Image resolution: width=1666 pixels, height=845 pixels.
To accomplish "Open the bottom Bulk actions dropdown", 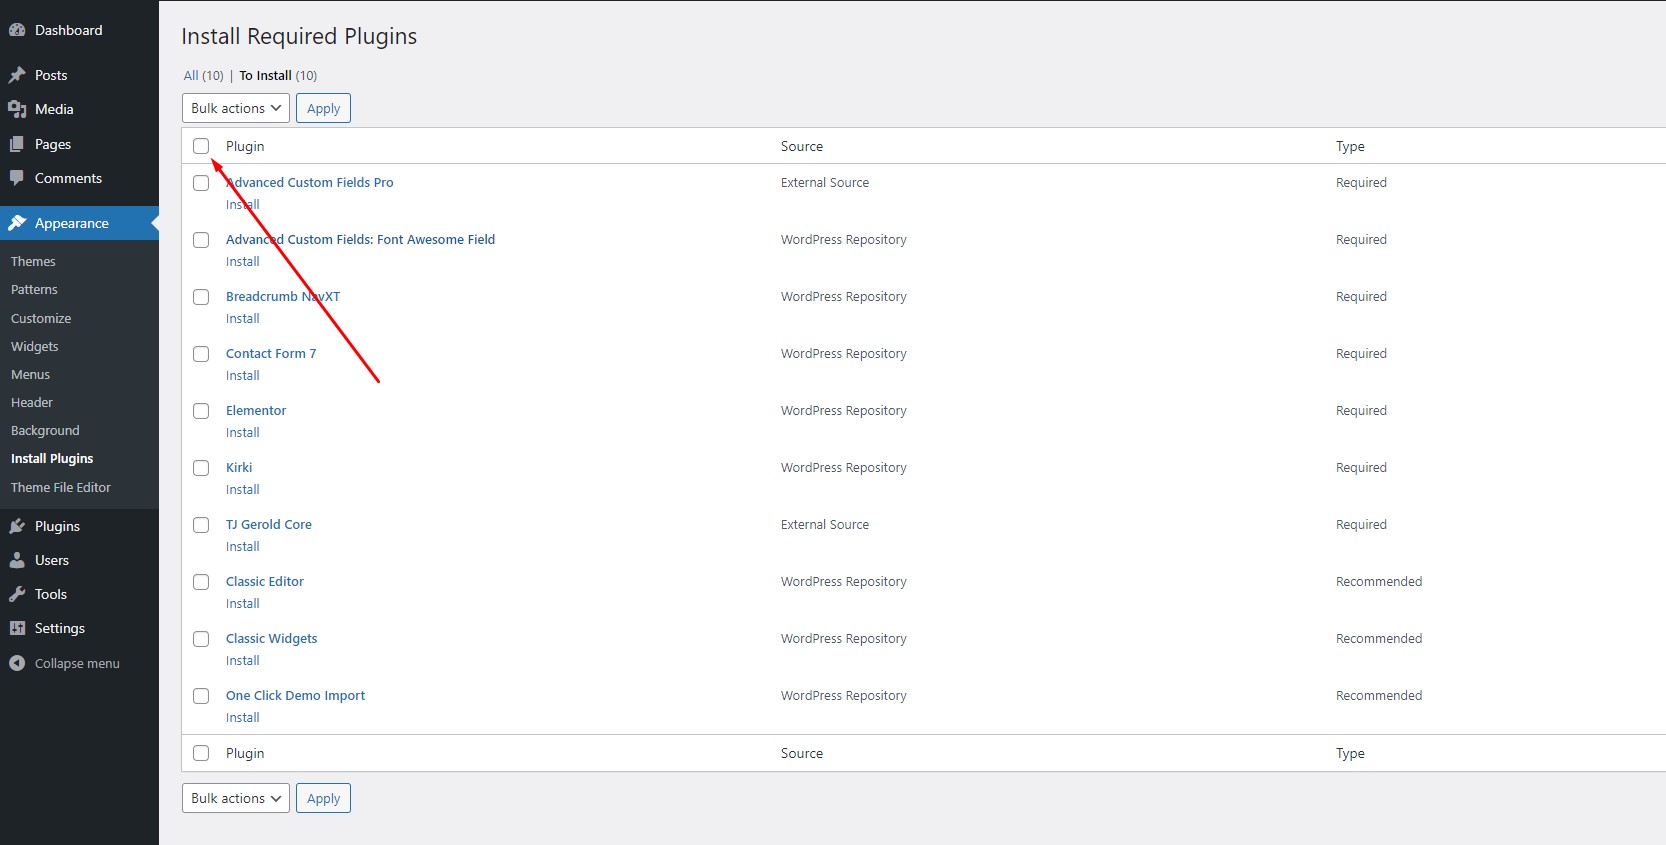I will coord(236,798).
